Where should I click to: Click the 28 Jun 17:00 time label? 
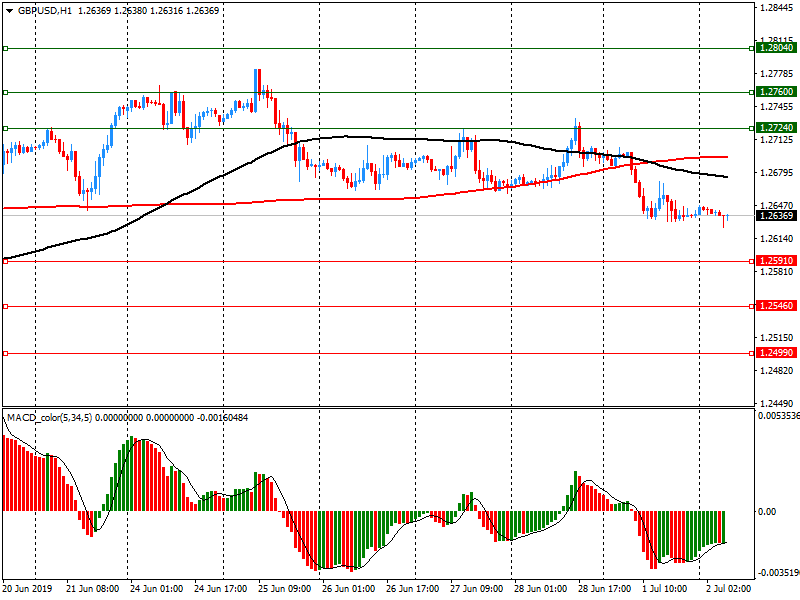coord(605,588)
